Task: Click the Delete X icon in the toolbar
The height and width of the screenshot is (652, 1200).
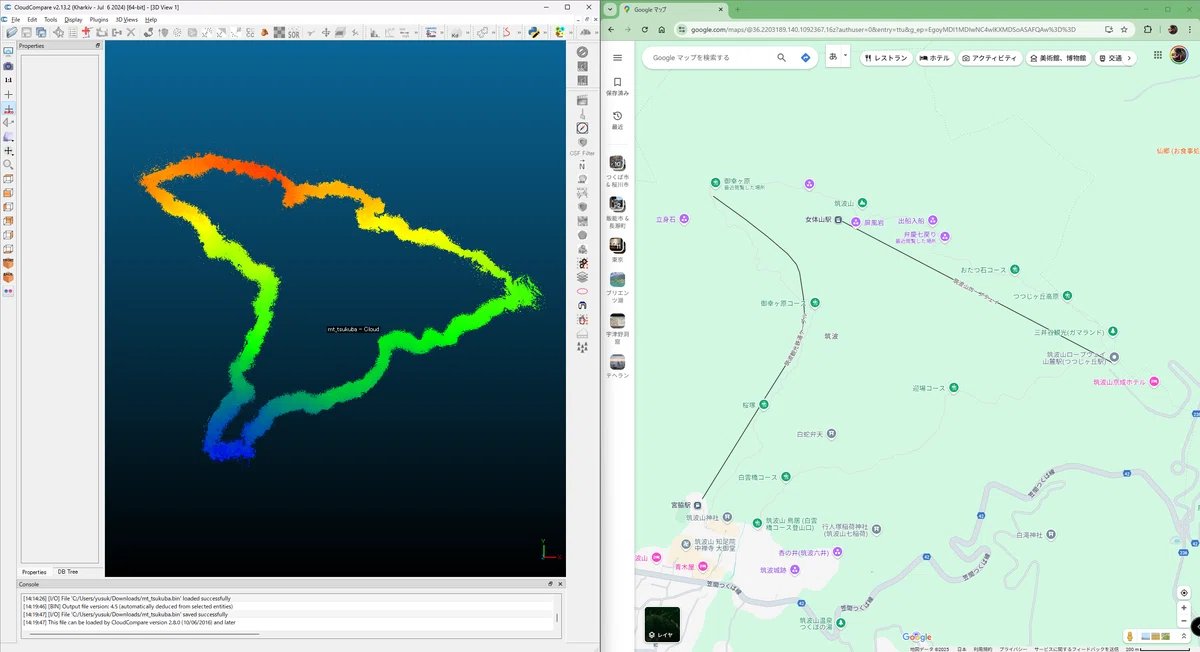Action: pyautogui.click(x=131, y=32)
